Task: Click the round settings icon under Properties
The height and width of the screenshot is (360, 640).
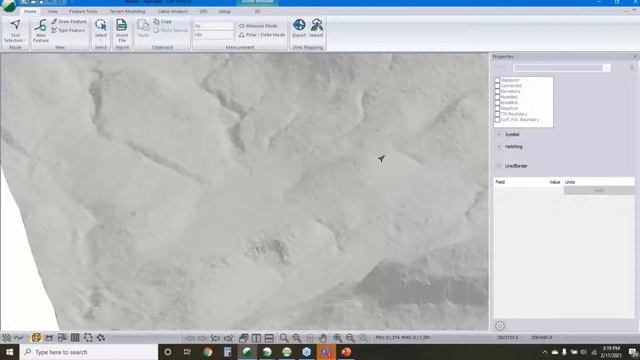Action: point(500,326)
